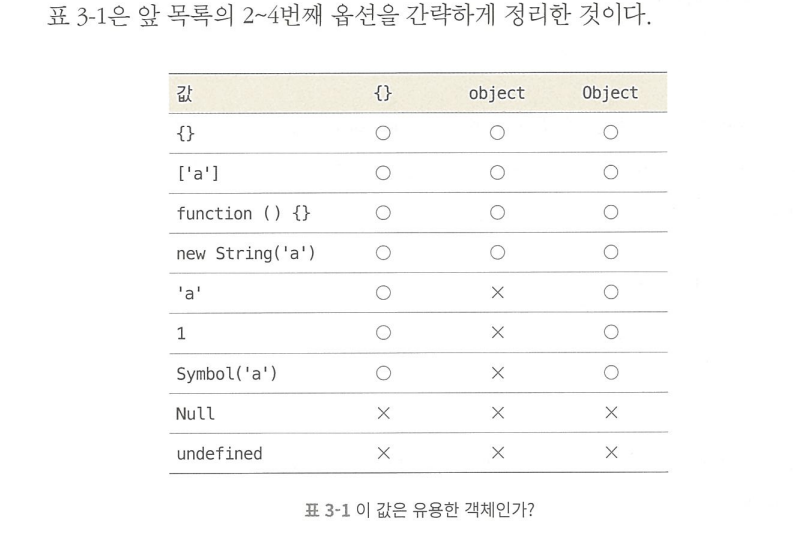Click the X for Symbol('a') under object column

[x=497, y=373]
